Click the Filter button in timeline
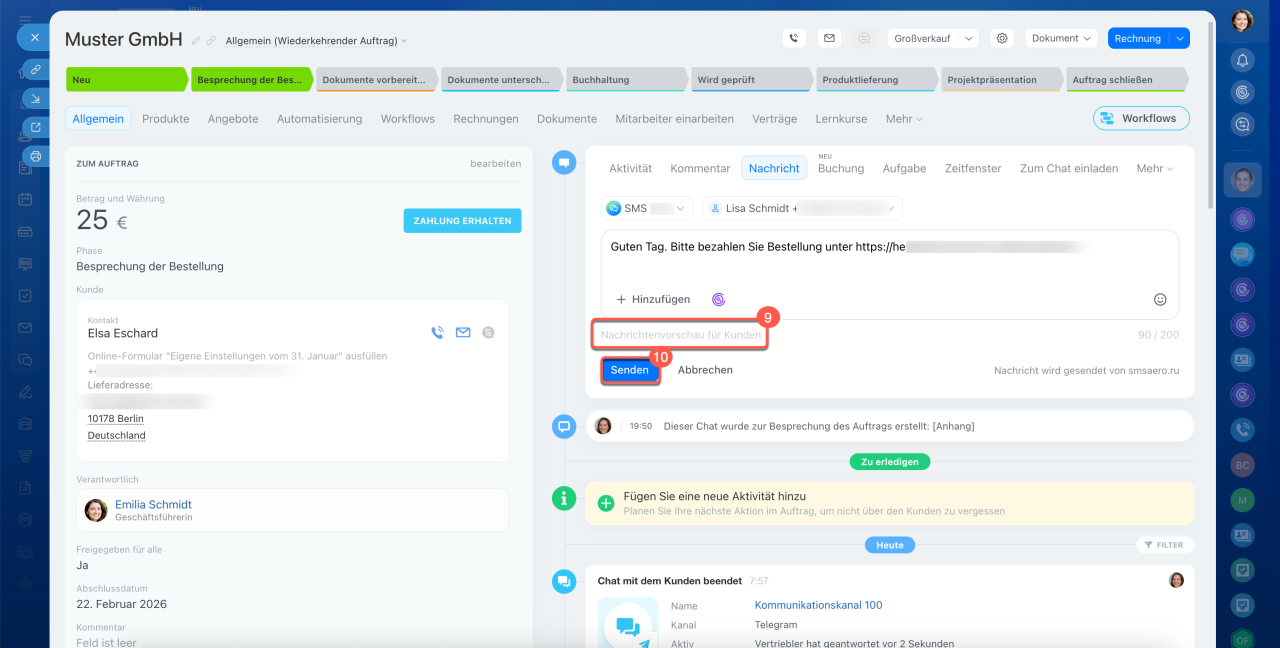 (x=1163, y=545)
